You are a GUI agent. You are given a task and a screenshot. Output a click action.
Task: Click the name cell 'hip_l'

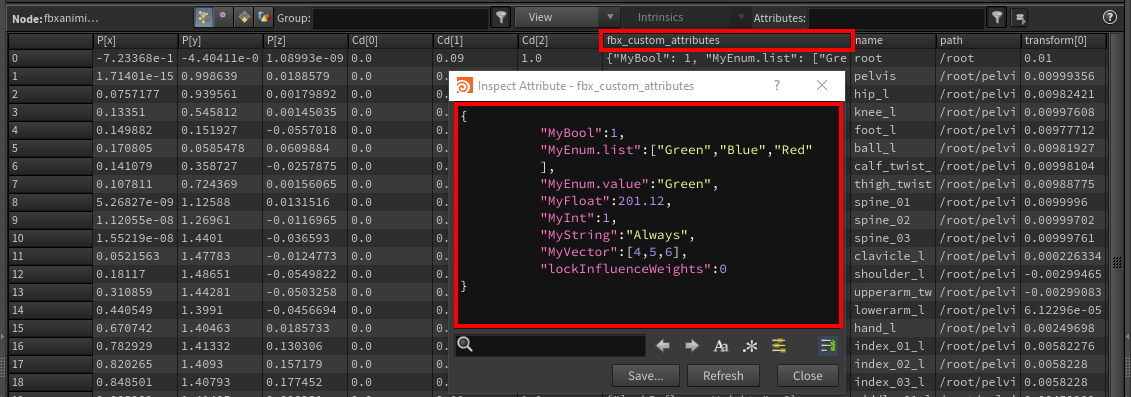893,94
